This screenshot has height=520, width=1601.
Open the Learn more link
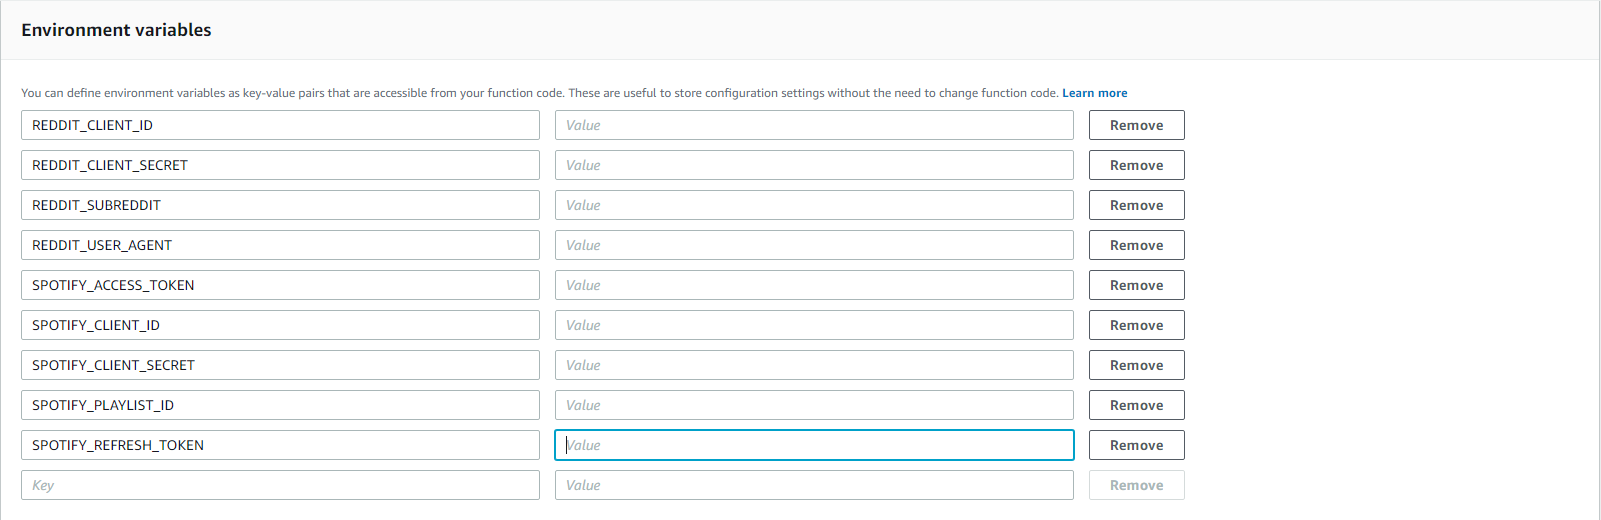pos(1094,93)
